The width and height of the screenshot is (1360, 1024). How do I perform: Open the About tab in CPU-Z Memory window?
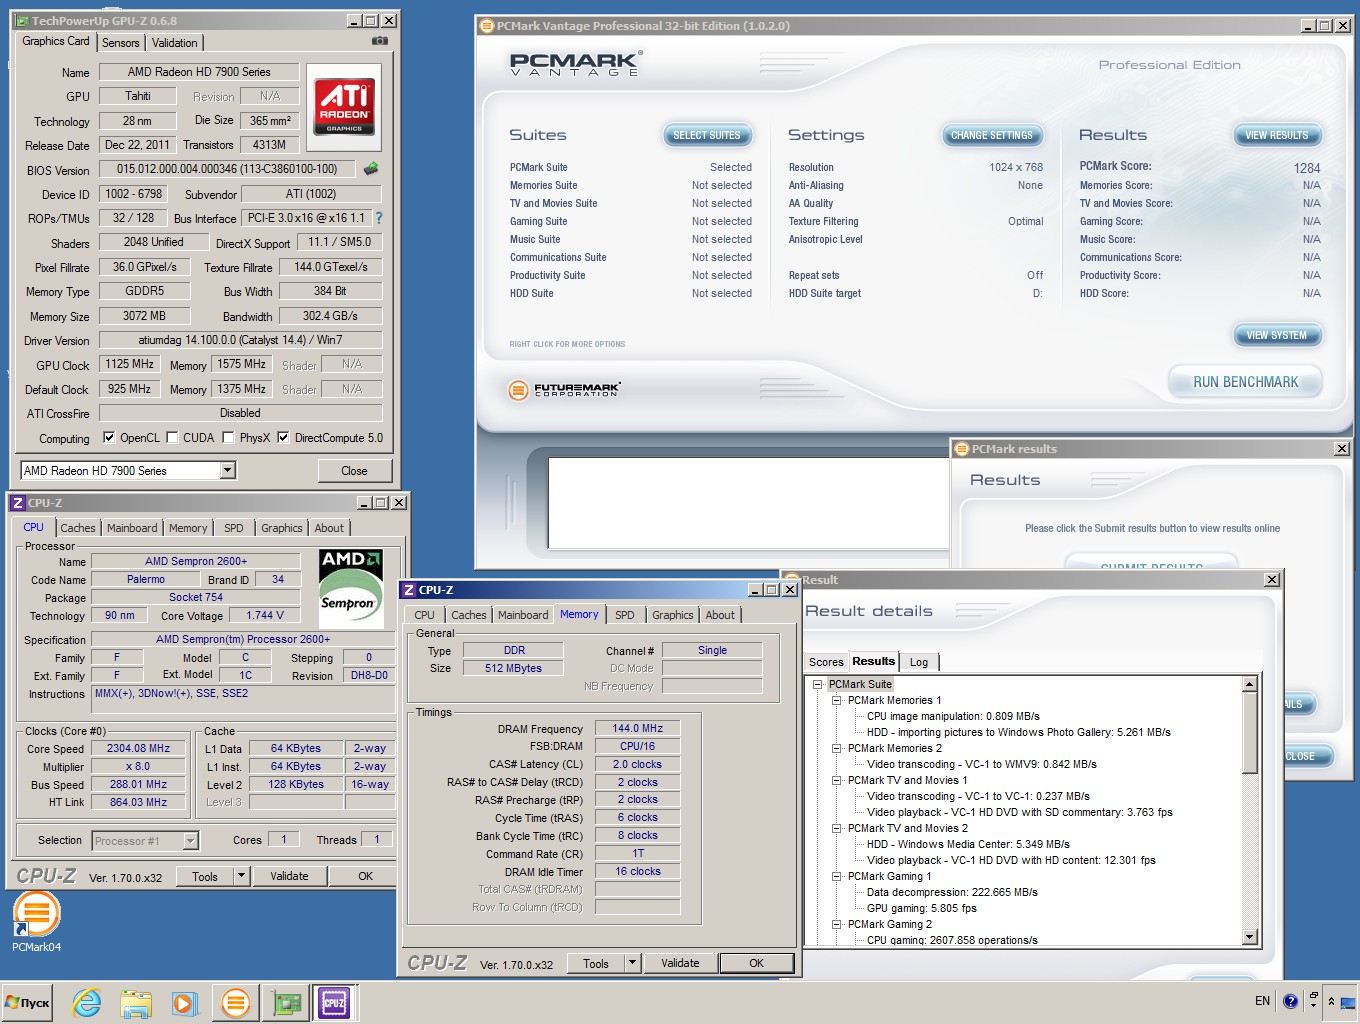[x=720, y=615]
